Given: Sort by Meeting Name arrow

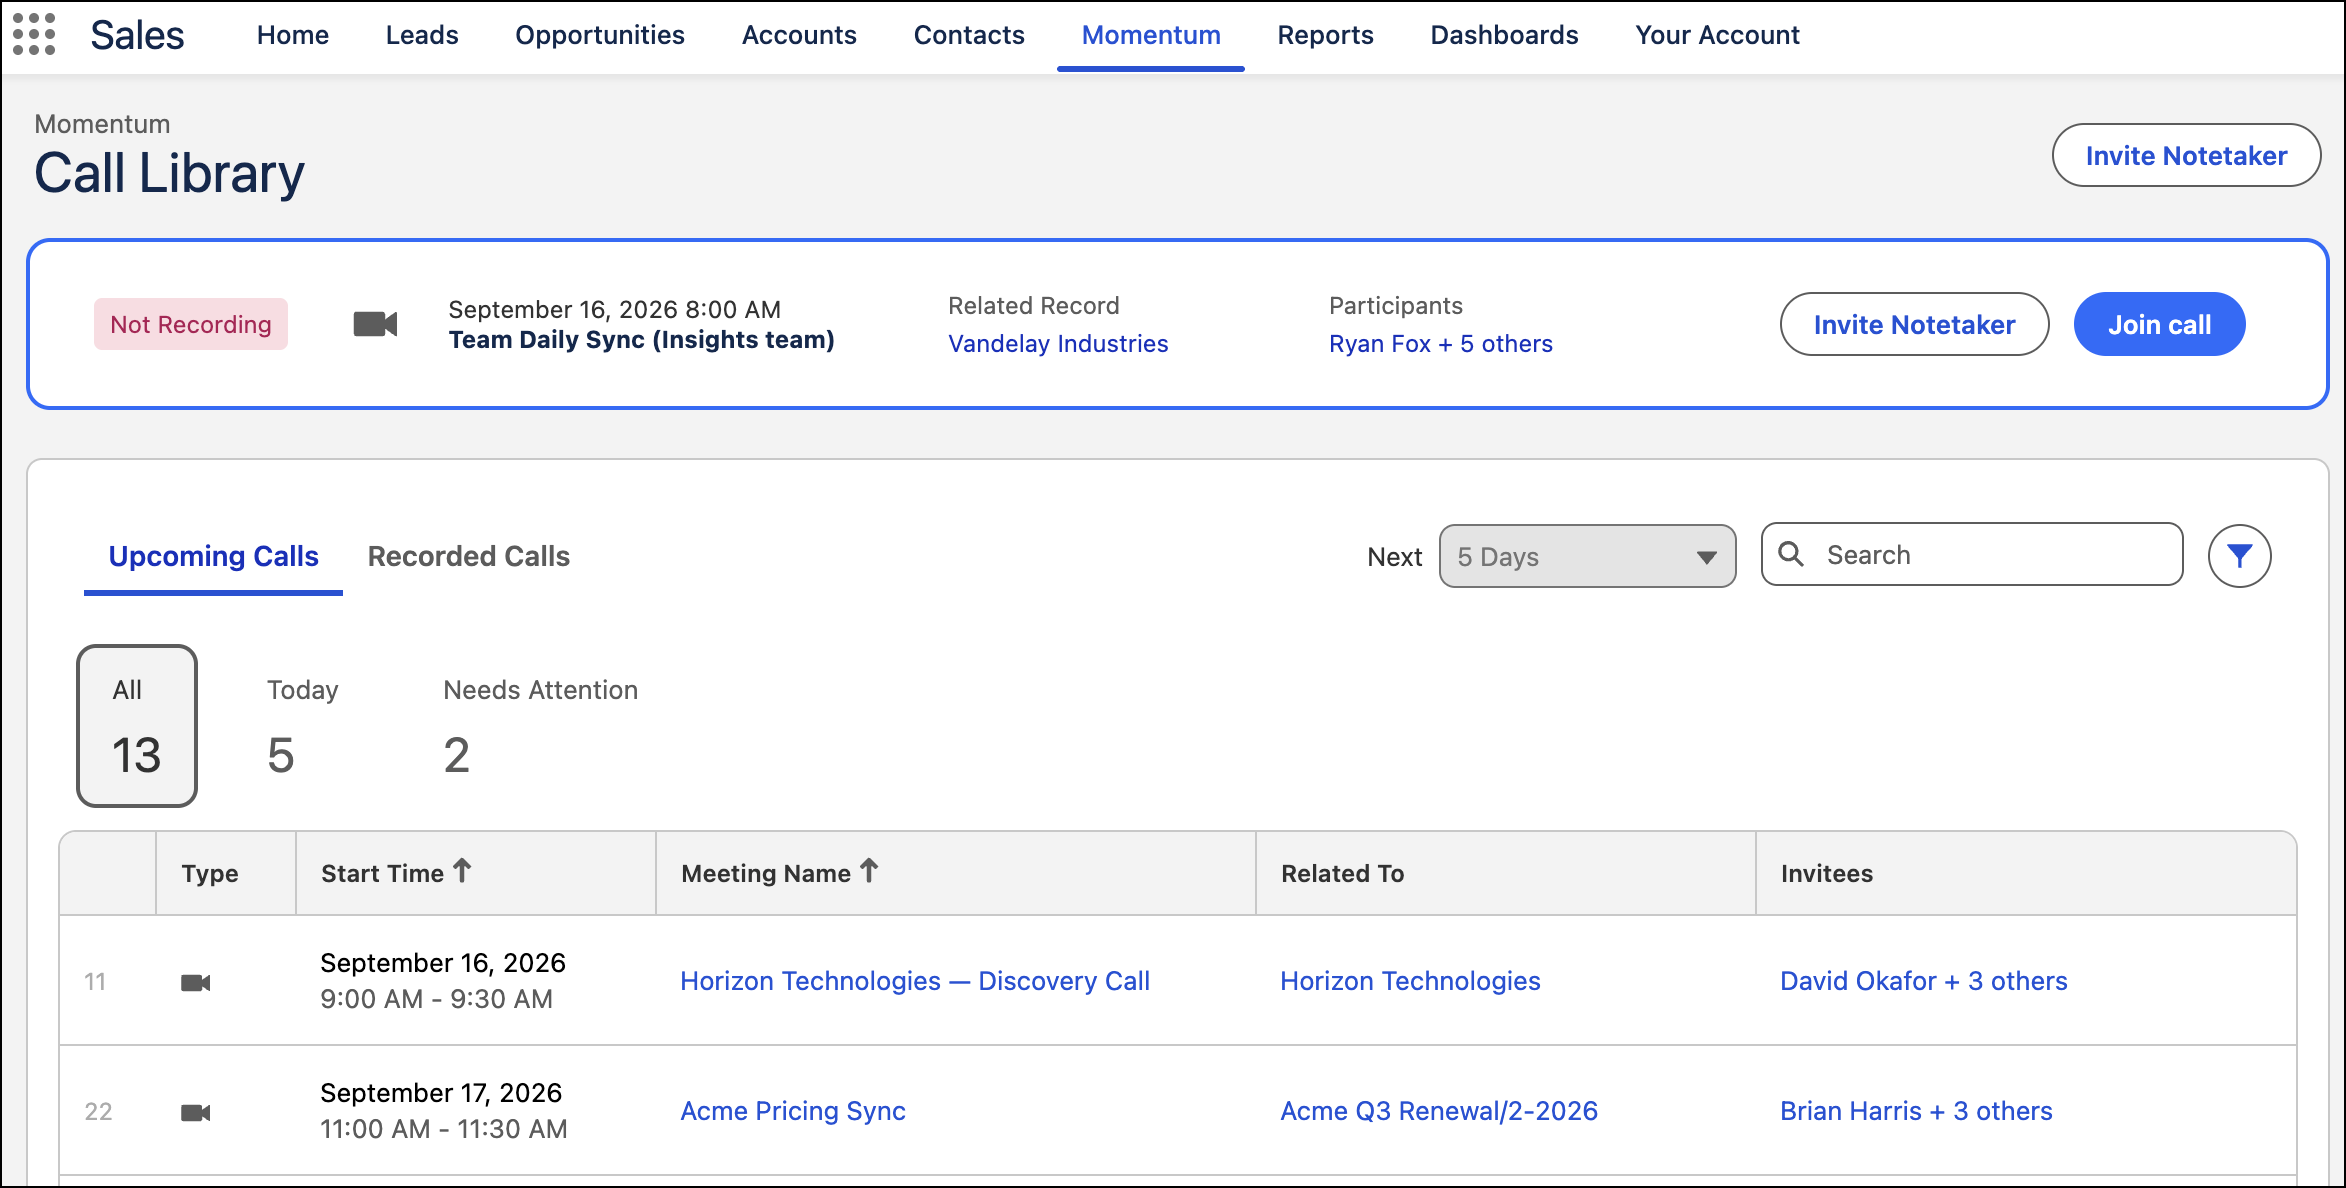Looking at the screenshot, I should tap(869, 871).
